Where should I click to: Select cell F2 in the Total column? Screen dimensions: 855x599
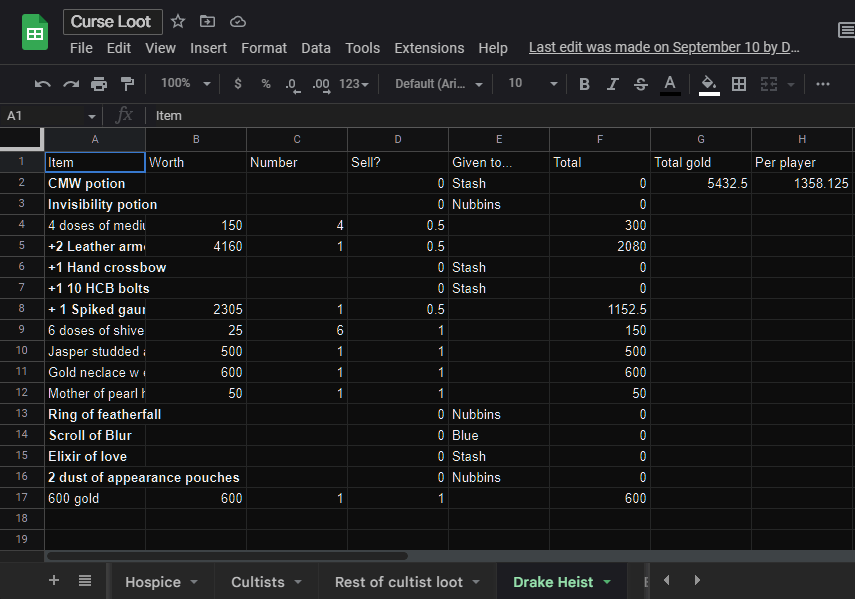[600, 182]
